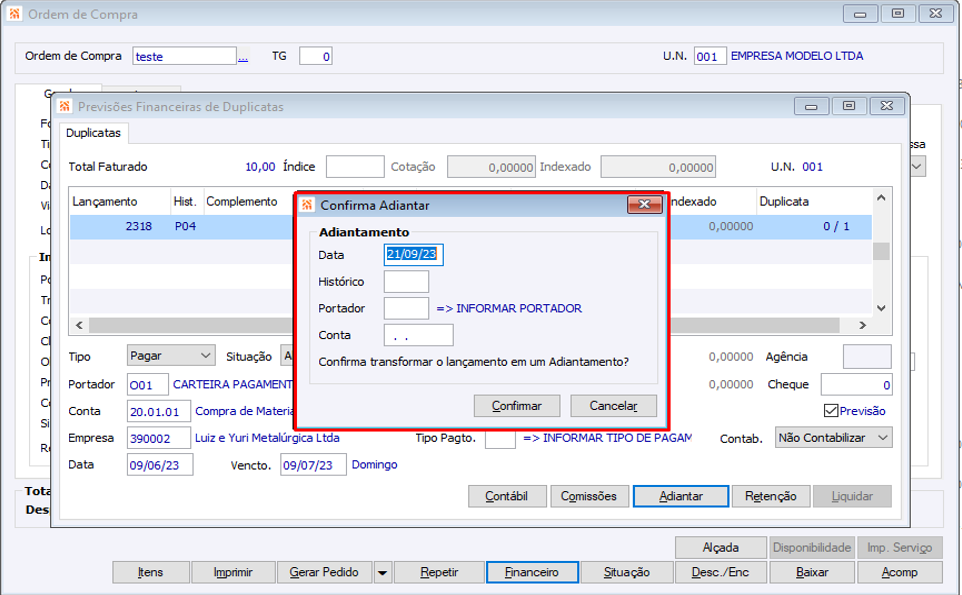
Task: Click the Adiantar button
Action: tap(681, 496)
